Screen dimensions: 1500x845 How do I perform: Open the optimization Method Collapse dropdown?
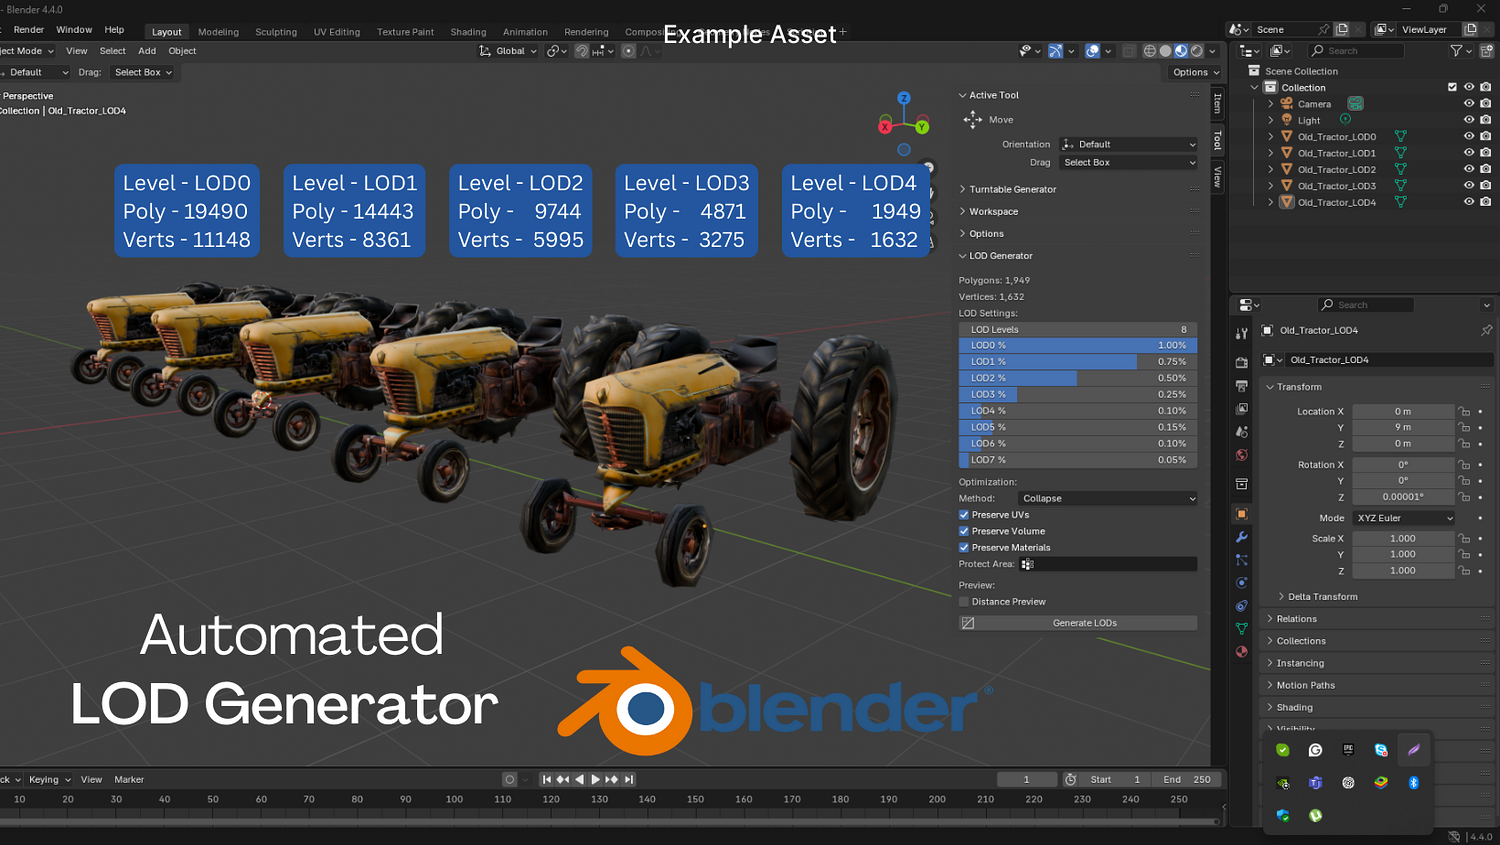1108,498
